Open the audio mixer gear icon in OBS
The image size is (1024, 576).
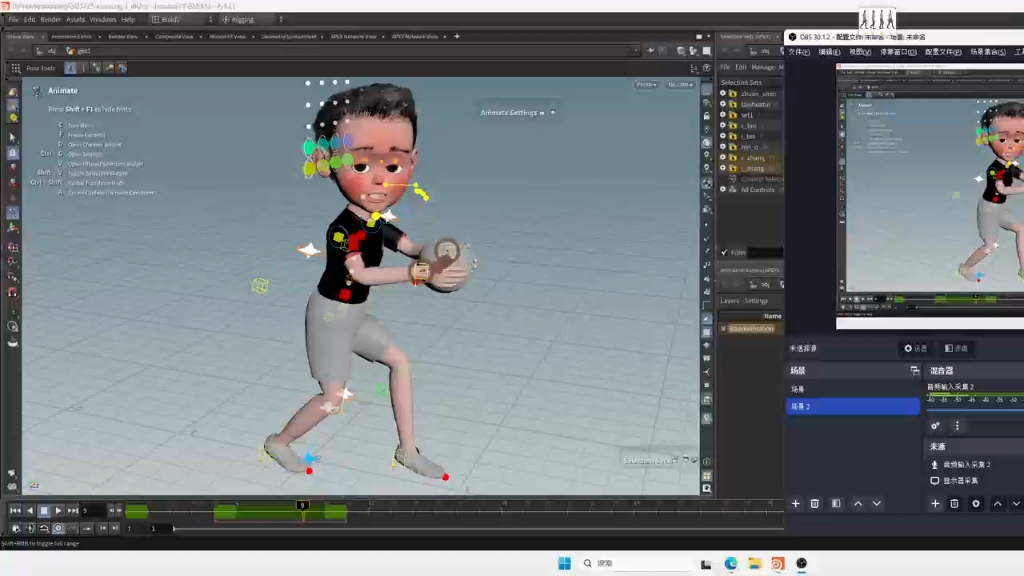937,424
